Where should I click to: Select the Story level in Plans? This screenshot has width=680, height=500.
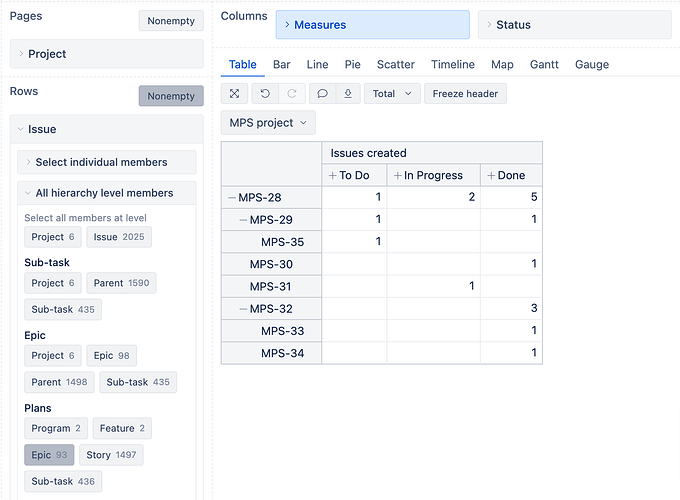[x=111, y=455]
